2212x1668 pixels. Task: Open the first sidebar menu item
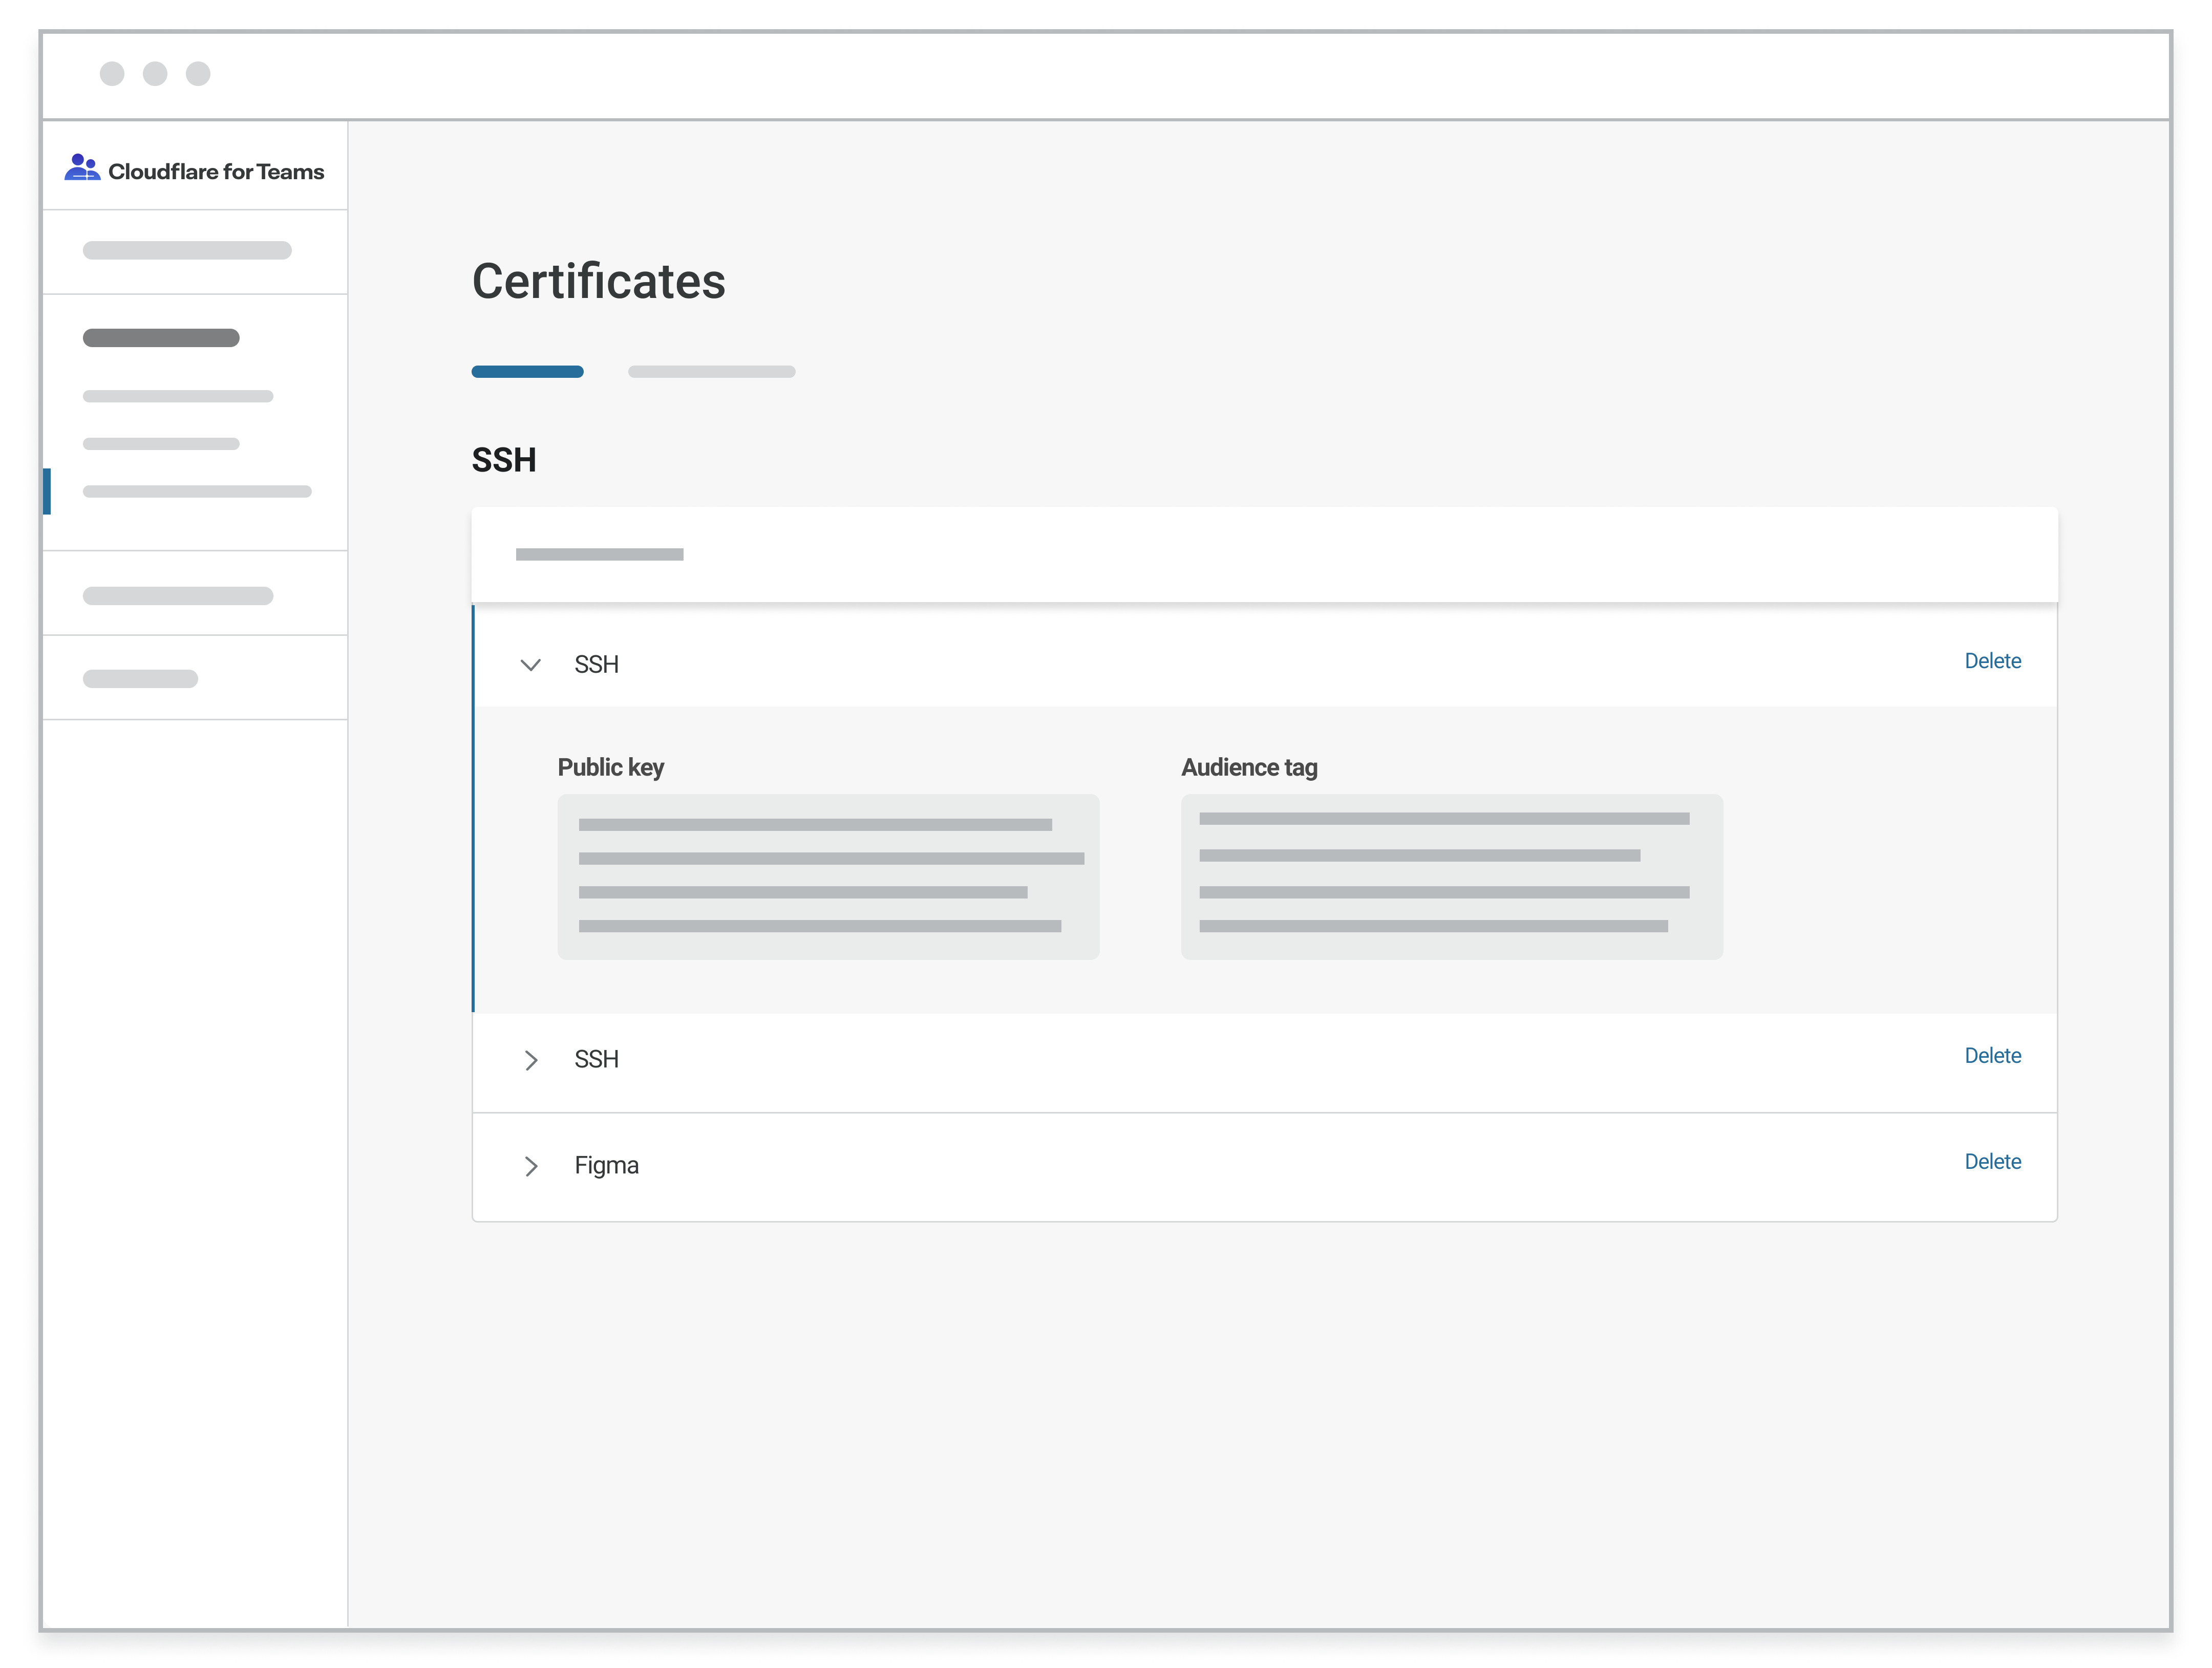point(187,250)
